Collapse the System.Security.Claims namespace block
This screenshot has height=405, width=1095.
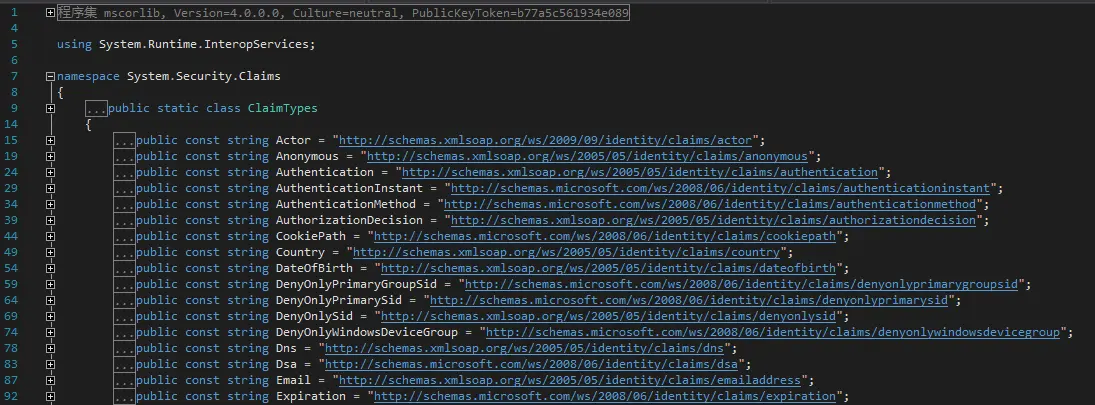[x=50, y=76]
